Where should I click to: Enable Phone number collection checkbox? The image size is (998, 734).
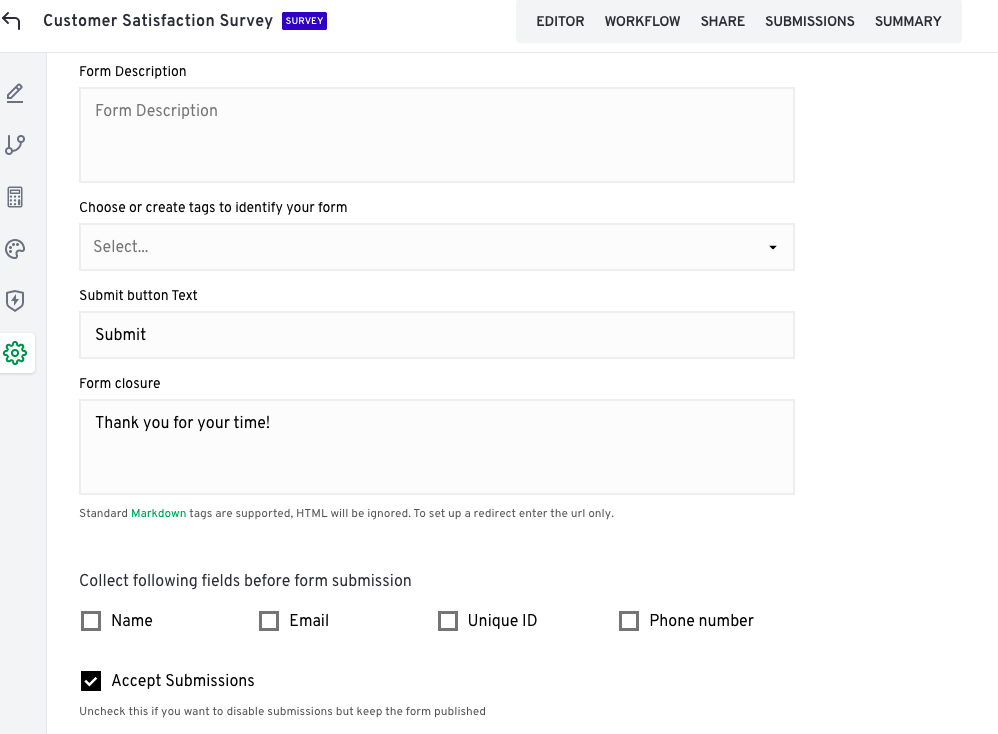[x=629, y=621]
